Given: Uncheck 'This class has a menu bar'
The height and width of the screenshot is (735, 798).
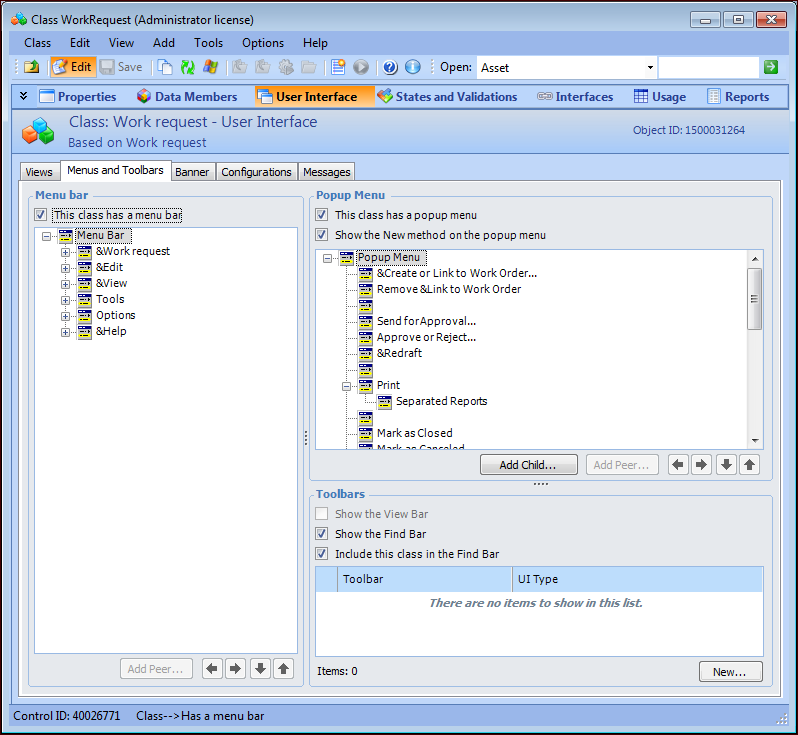Looking at the screenshot, I should tap(41, 215).
